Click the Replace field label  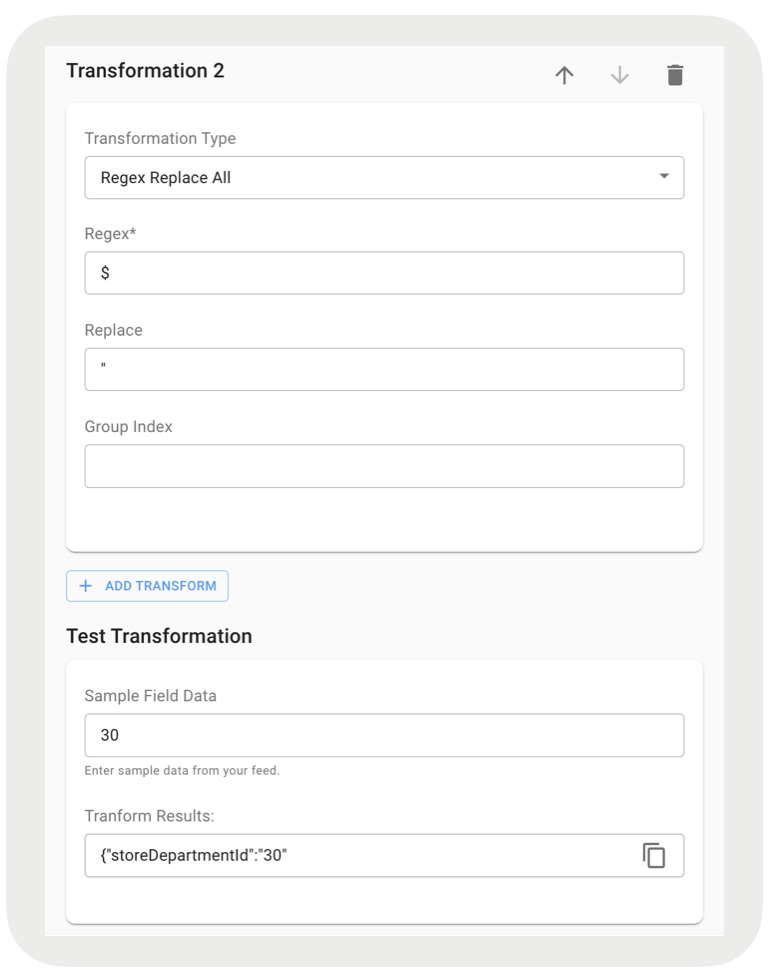point(113,330)
